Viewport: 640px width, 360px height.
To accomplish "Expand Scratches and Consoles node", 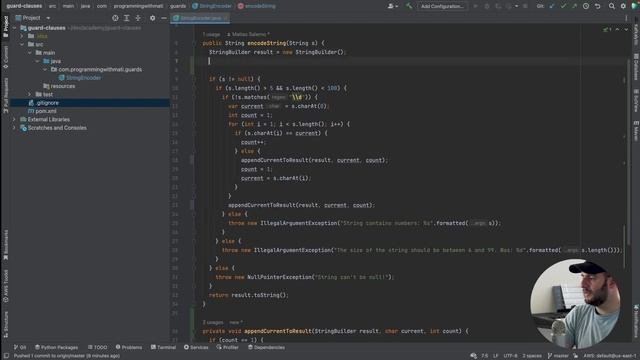I will click(x=15, y=128).
